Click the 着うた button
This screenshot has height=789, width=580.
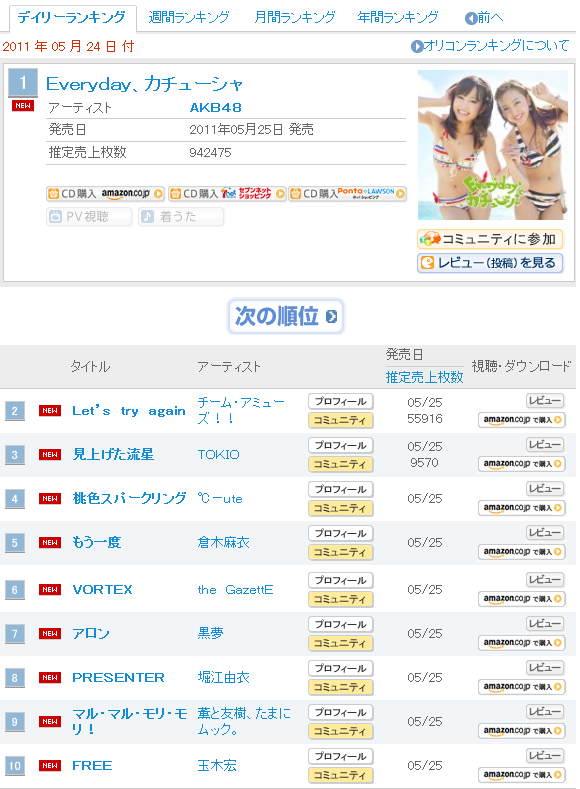pyautogui.click(x=181, y=217)
